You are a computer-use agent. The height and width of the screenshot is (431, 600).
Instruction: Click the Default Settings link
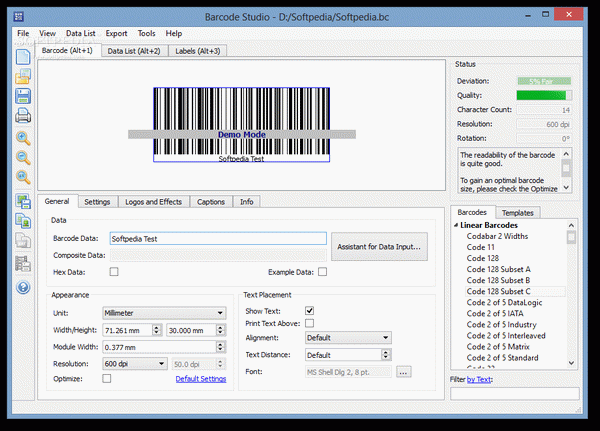tap(201, 379)
